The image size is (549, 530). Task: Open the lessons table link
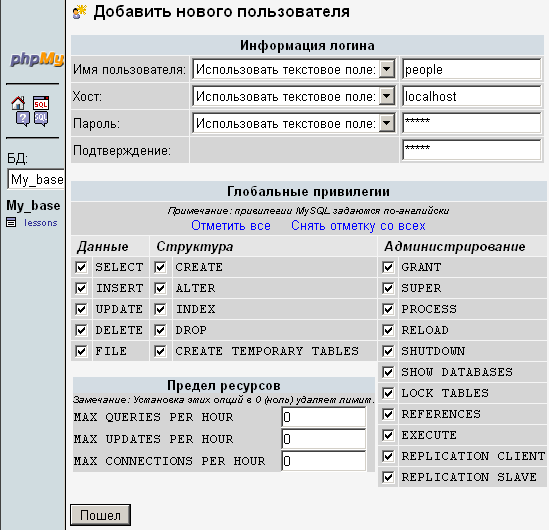[x=40, y=223]
